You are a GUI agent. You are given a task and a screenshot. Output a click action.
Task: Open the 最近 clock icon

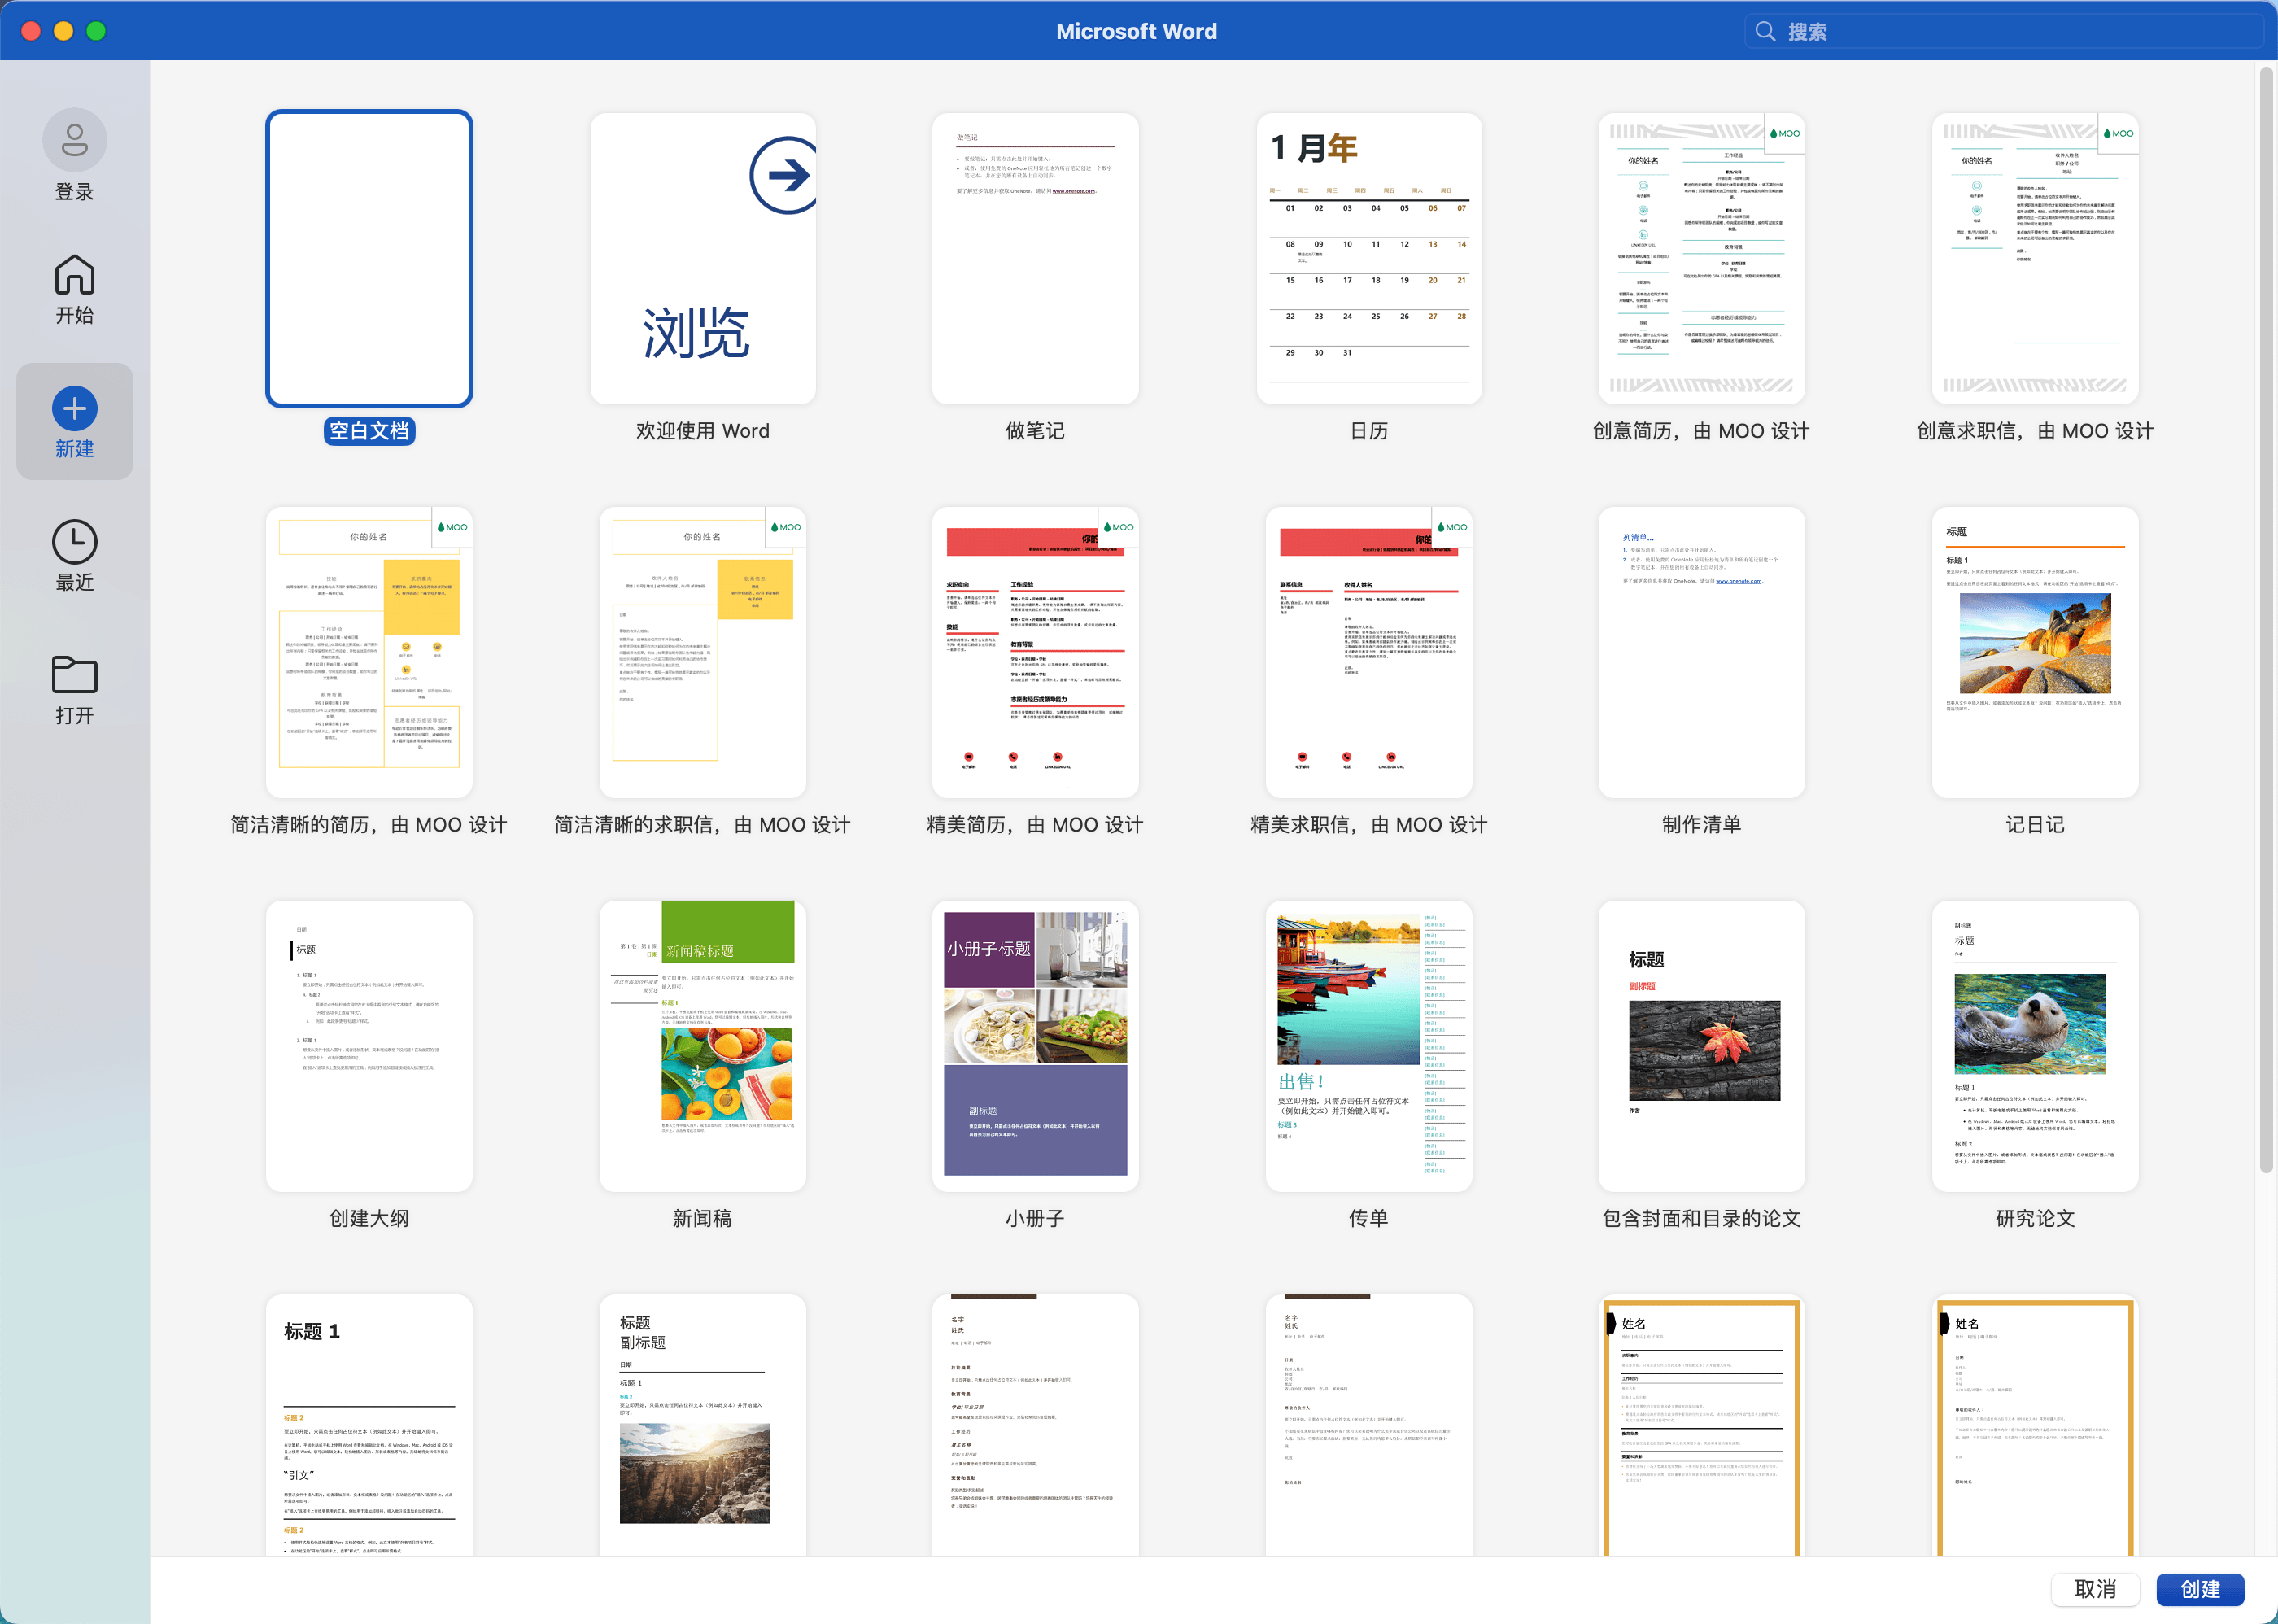click(74, 542)
